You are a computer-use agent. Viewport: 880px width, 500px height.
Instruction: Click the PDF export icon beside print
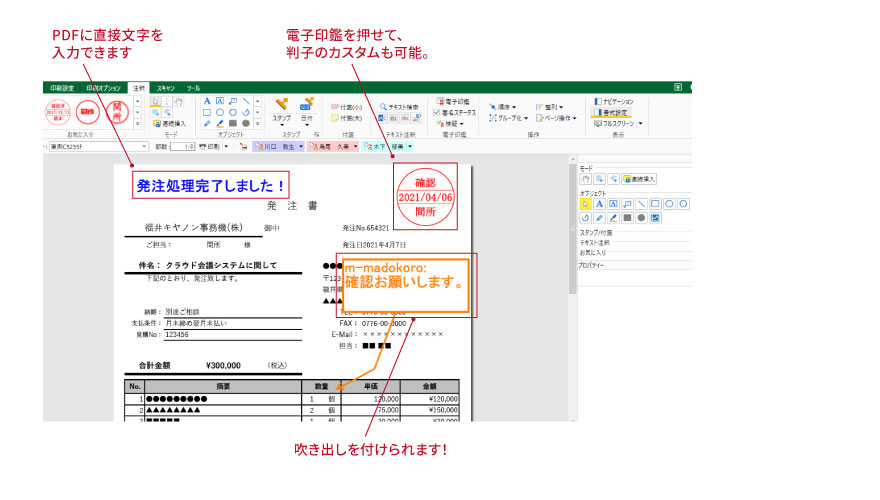[x=243, y=146]
